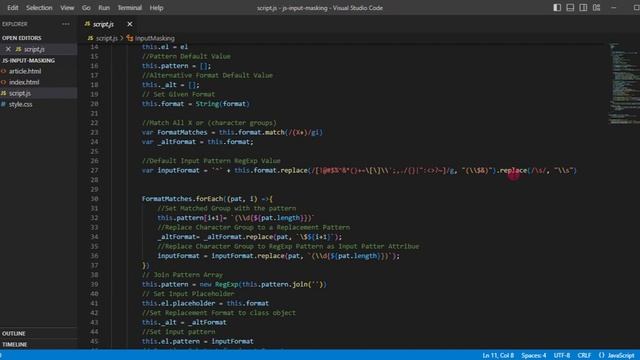Viewport: 640px width, 360px height.
Task: Minimize the Visual Studio Code window
Action: [x=613, y=8]
